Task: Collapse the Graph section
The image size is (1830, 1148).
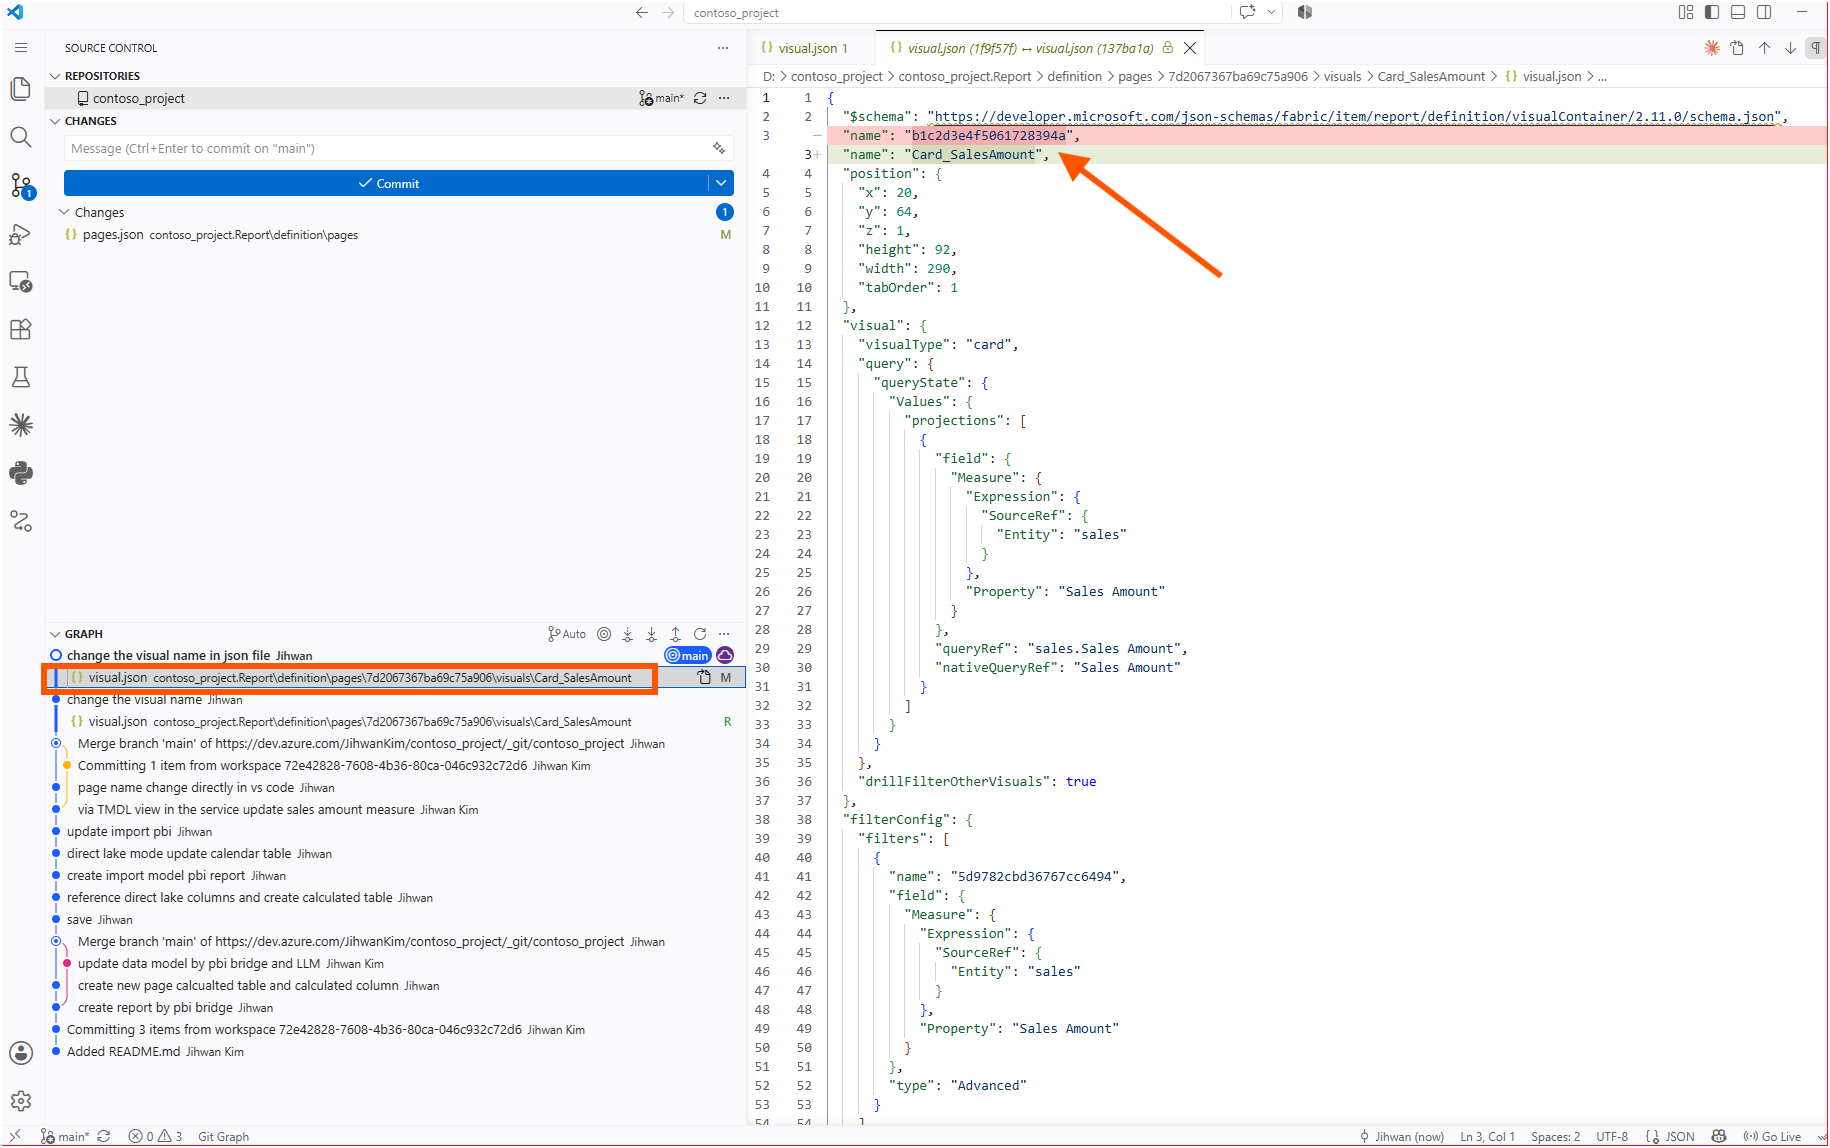Action: coord(55,634)
